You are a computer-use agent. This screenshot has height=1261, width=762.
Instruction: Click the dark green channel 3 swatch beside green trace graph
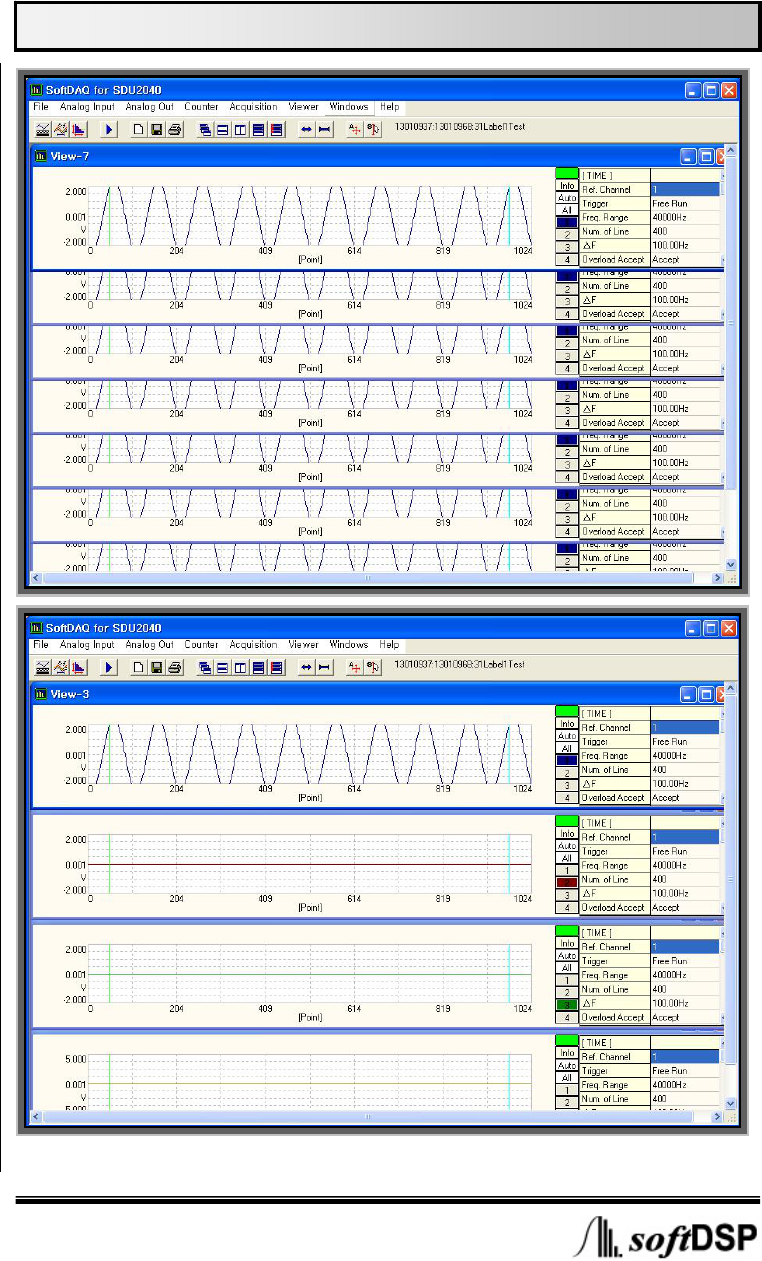(x=567, y=1004)
